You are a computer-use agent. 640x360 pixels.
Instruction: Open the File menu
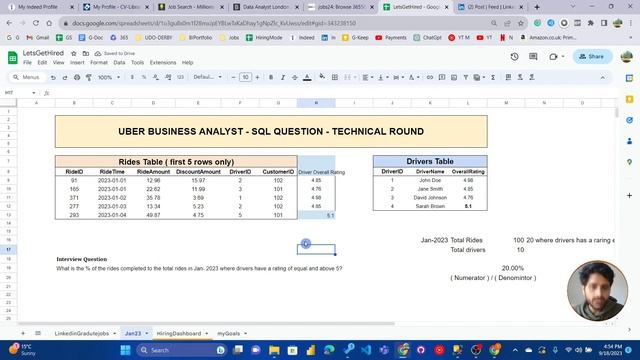pos(27,62)
